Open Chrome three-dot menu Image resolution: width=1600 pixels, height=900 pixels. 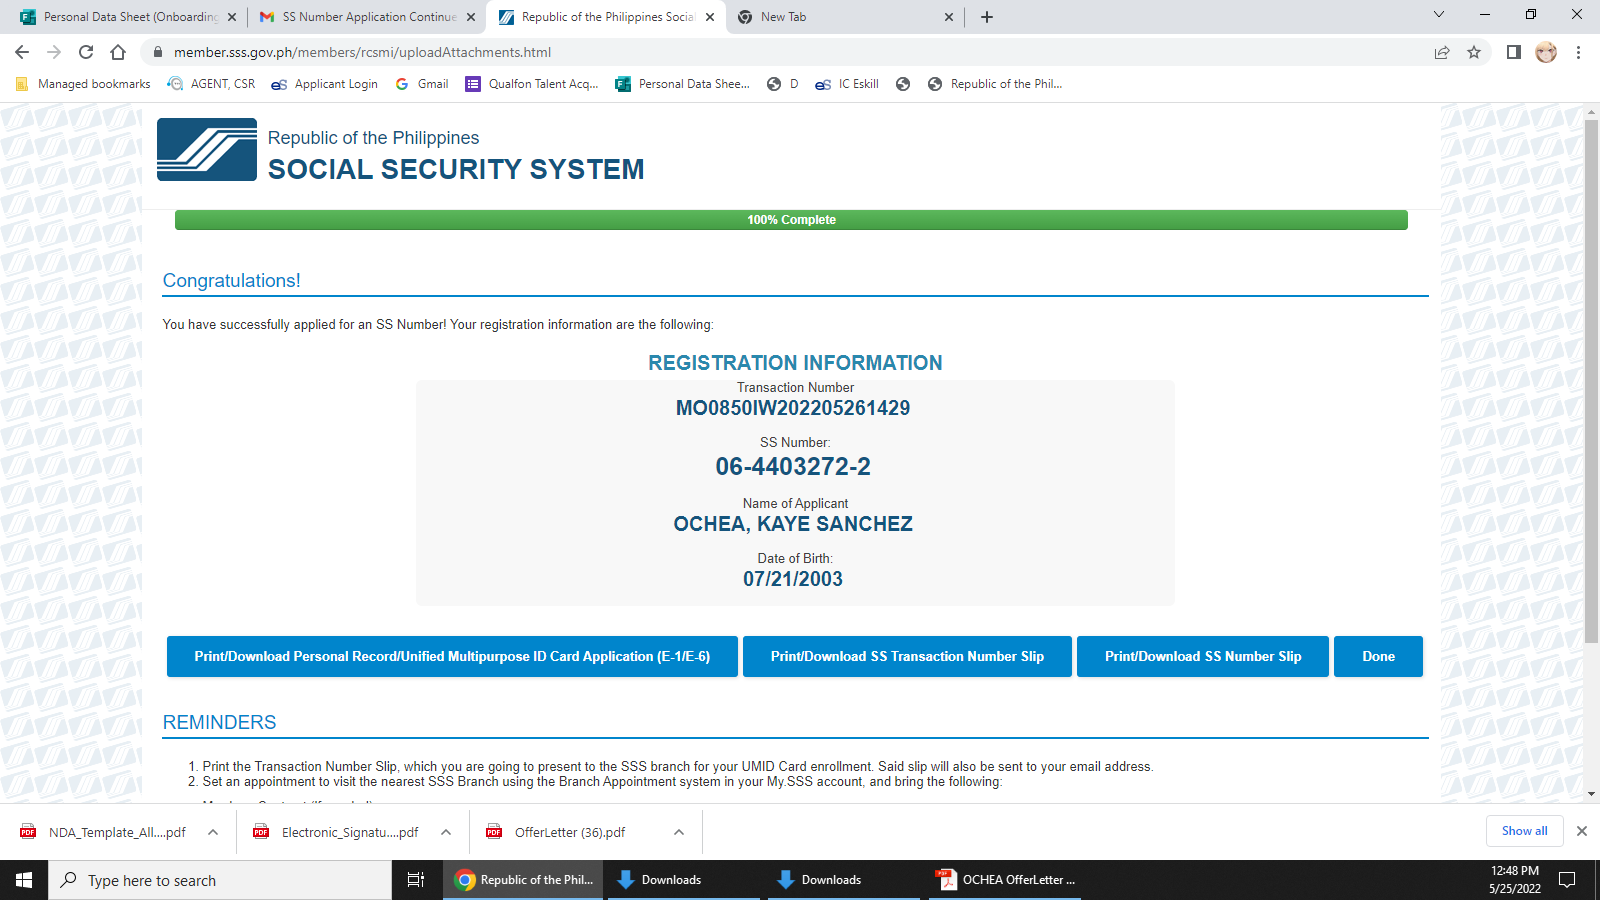coord(1578,52)
